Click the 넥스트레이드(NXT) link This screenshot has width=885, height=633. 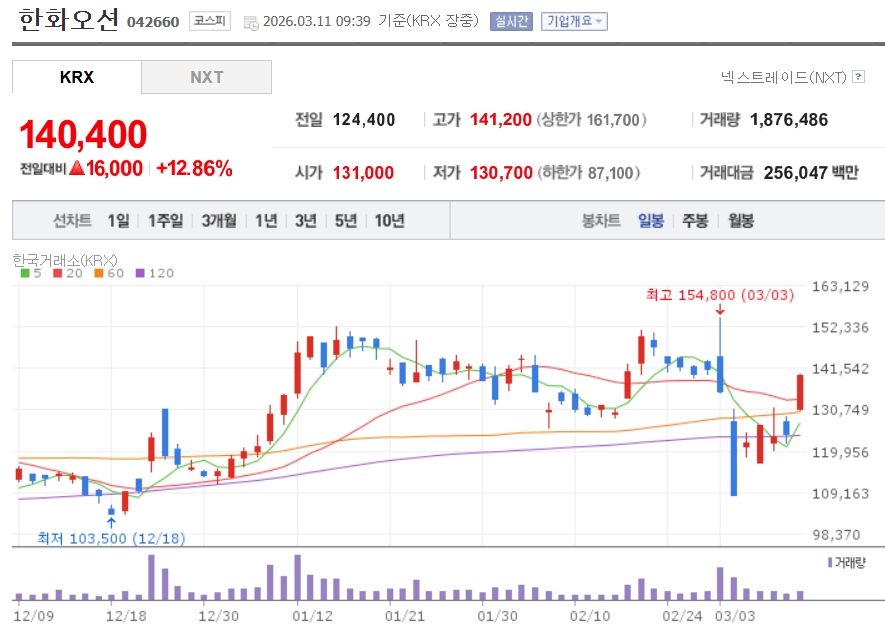tap(783, 77)
